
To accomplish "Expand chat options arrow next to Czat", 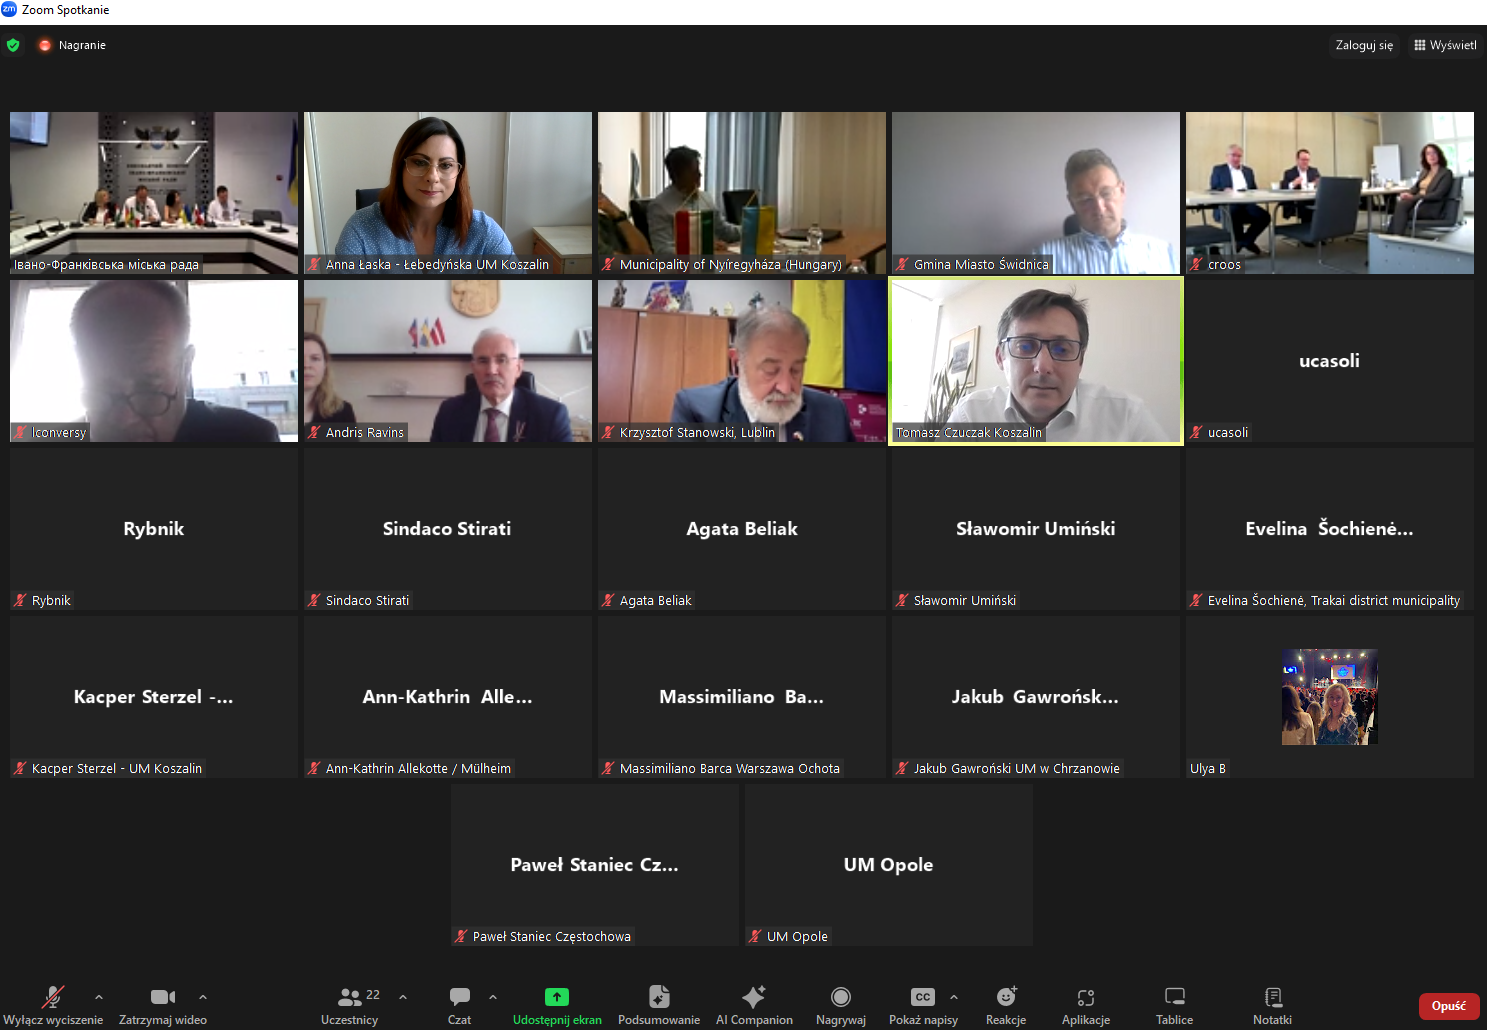I will tap(493, 997).
